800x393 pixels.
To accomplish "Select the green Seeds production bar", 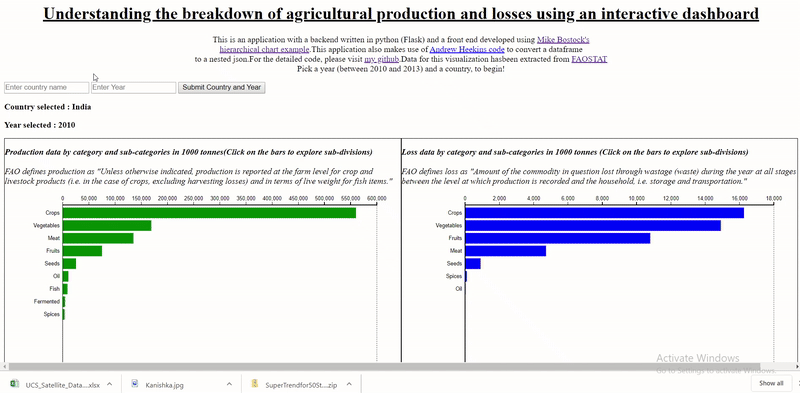I will click(69, 264).
